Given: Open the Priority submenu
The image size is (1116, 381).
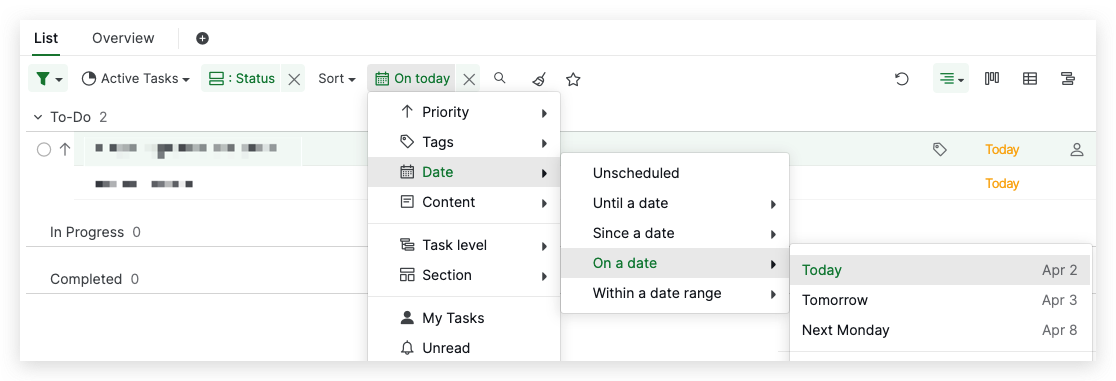Looking at the screenshot, I should (x=464, y=112).
